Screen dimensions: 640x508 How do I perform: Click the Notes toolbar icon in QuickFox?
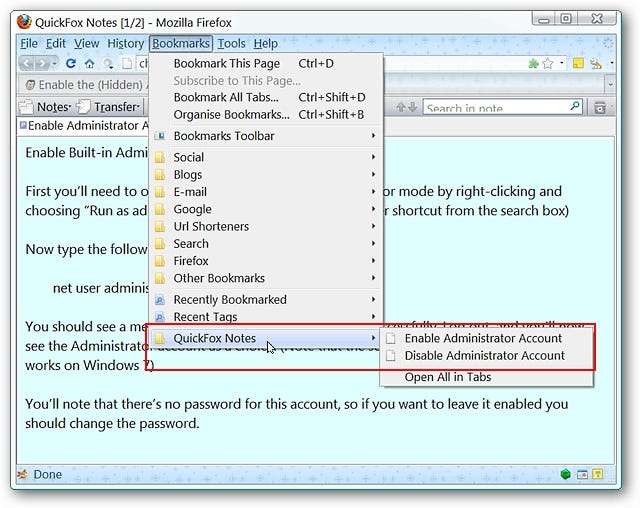[x=26, y=107]
